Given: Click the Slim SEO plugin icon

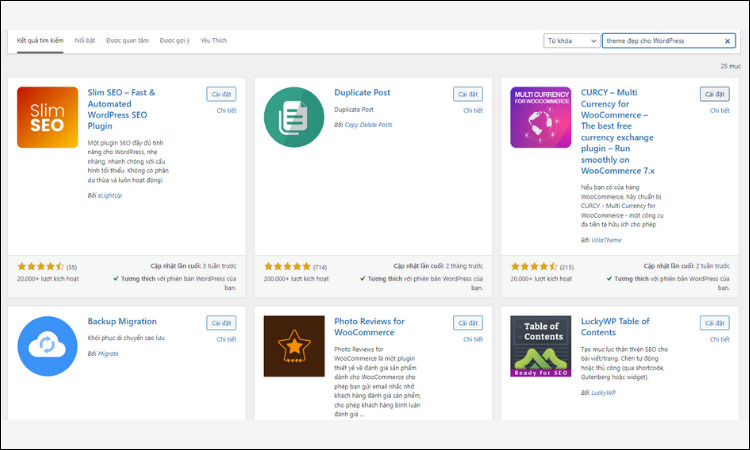Looking at the screenshot, I should [x=47, y=117].
